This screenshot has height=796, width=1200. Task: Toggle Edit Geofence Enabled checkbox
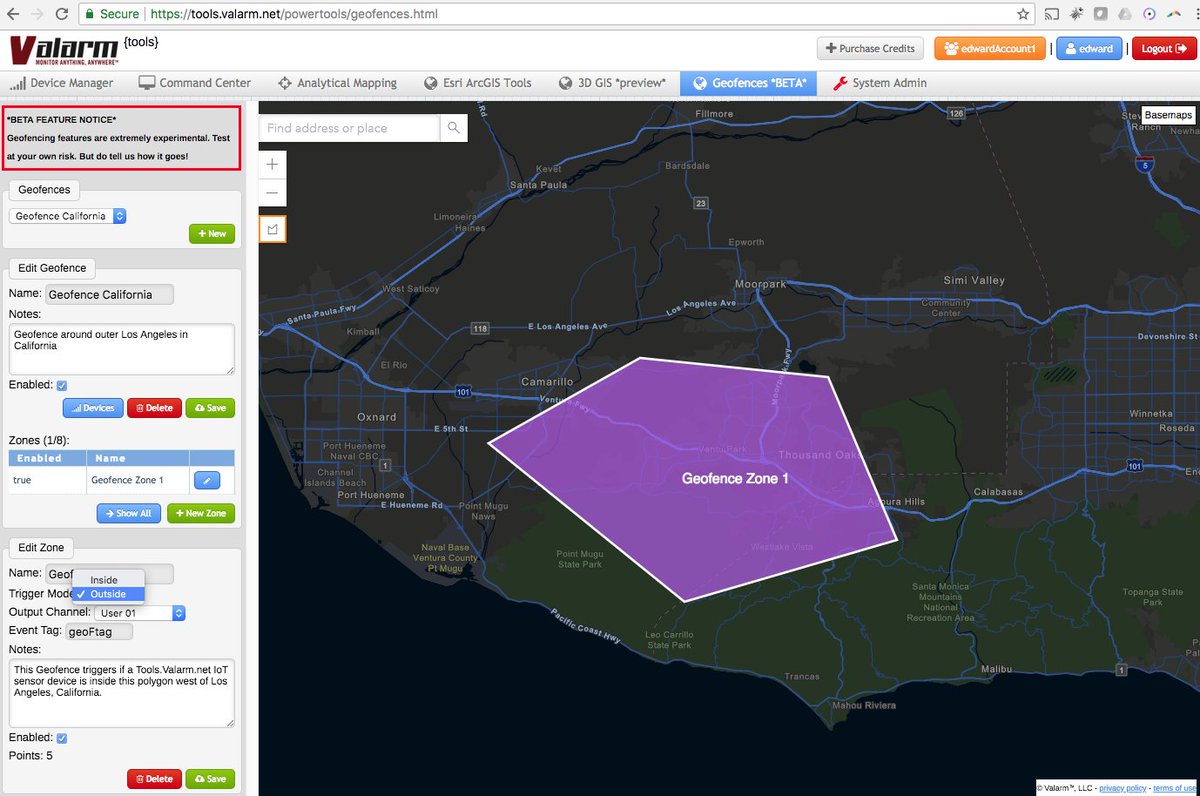point(62,385)
